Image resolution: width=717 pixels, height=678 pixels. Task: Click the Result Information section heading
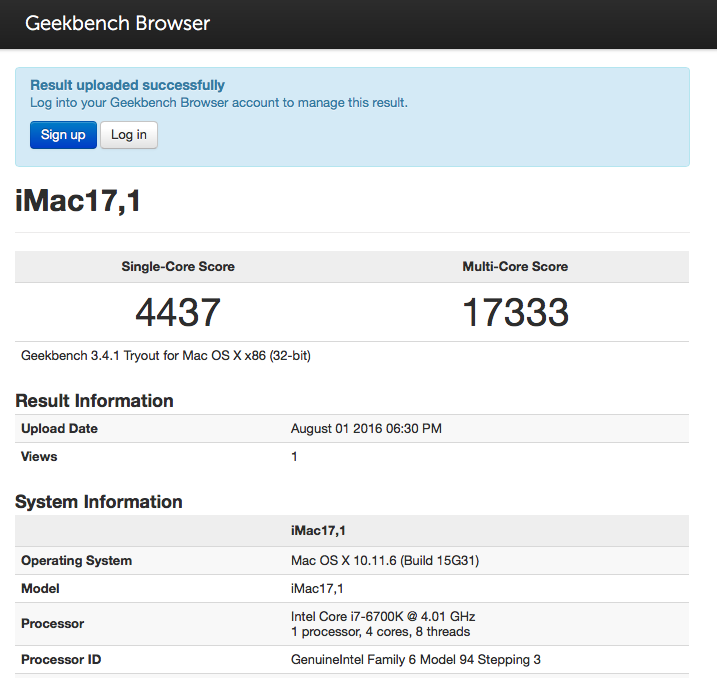click(94, 401)
